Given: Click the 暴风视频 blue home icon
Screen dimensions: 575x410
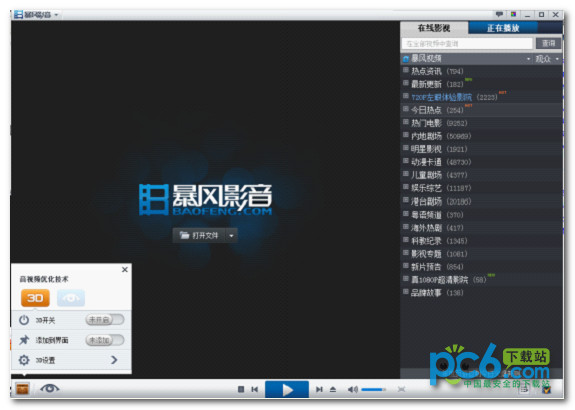Looking at the screenshot, I should [x=406, y=59].
